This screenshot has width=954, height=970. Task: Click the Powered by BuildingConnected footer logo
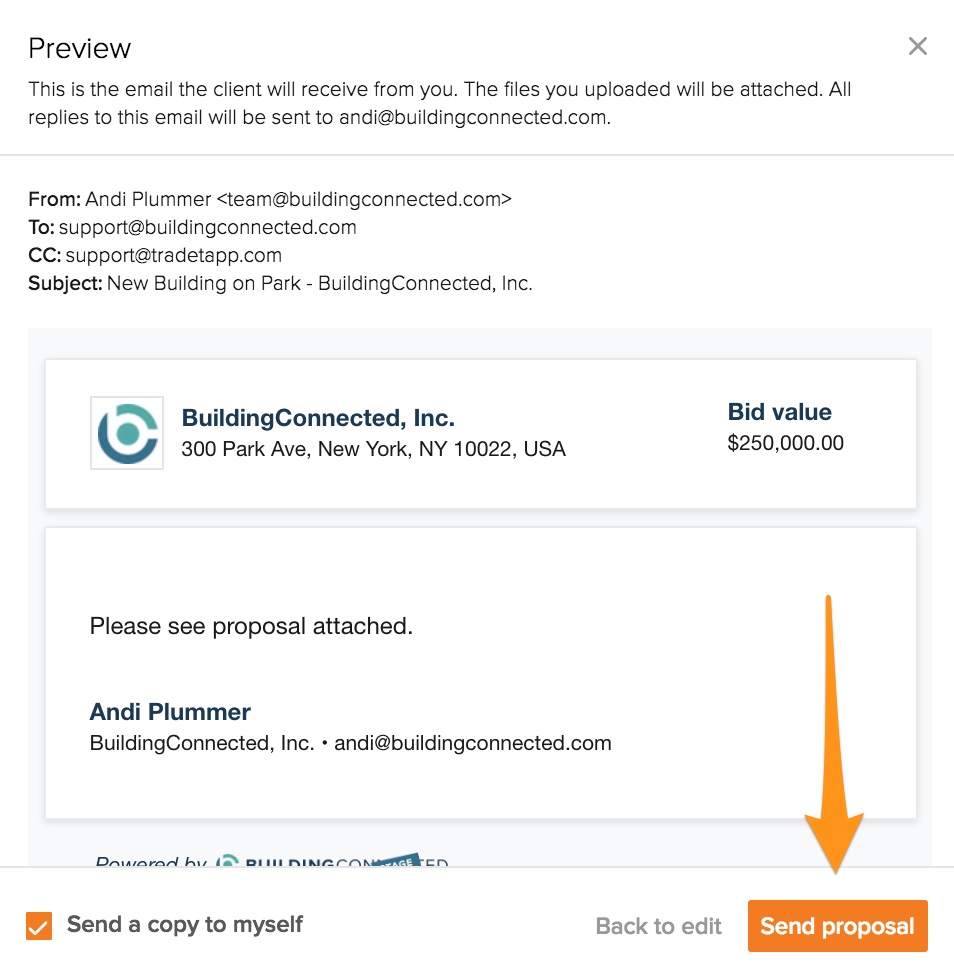[330, 862]
